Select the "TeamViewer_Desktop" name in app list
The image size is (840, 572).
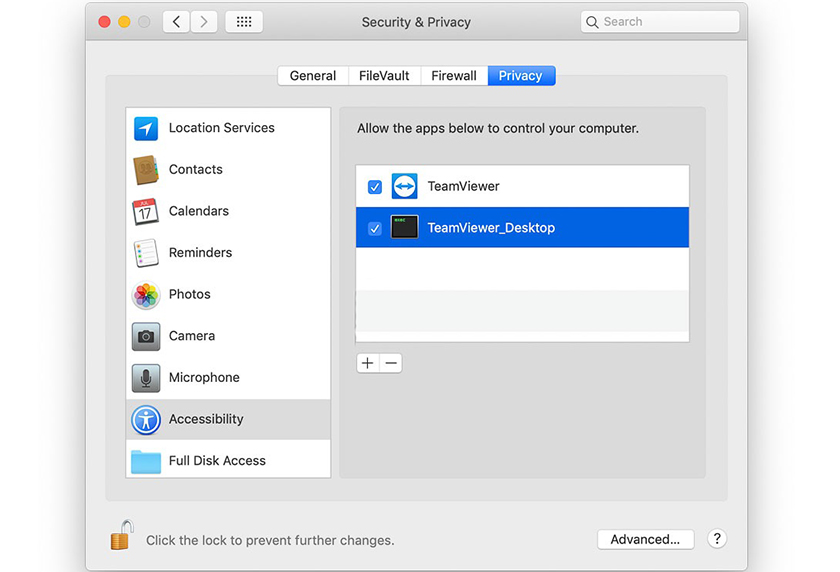click(491, 228)
